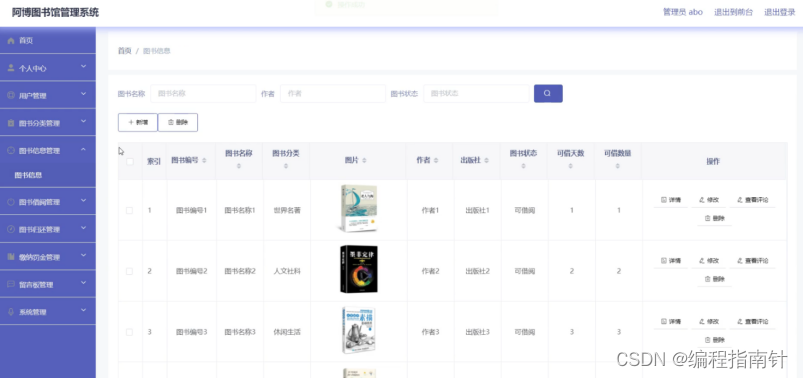803x378 pixels.
Task: Click the icon beside 缴纳罚金管理
Action: (x=11, y=257)
